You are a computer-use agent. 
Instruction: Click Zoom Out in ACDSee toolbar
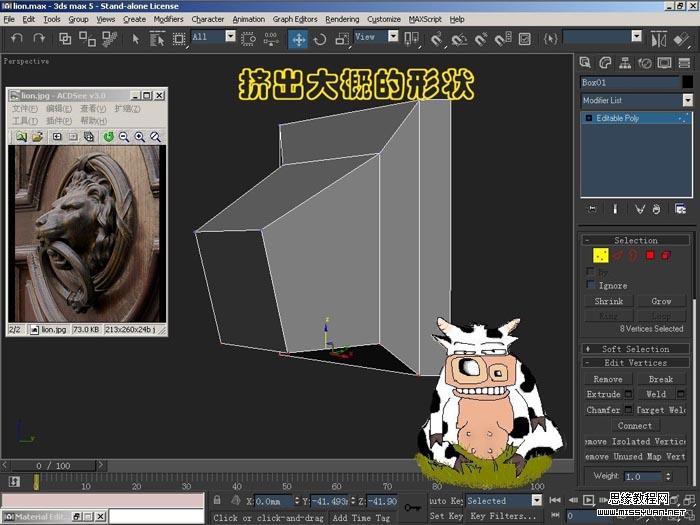(x=124, y=137)
